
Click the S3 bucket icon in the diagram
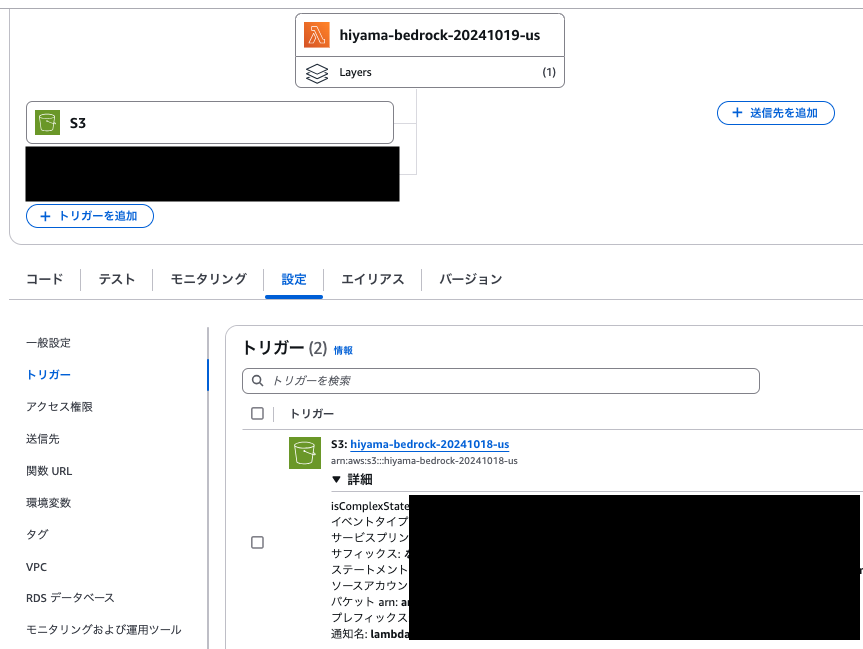click(48, 122)
